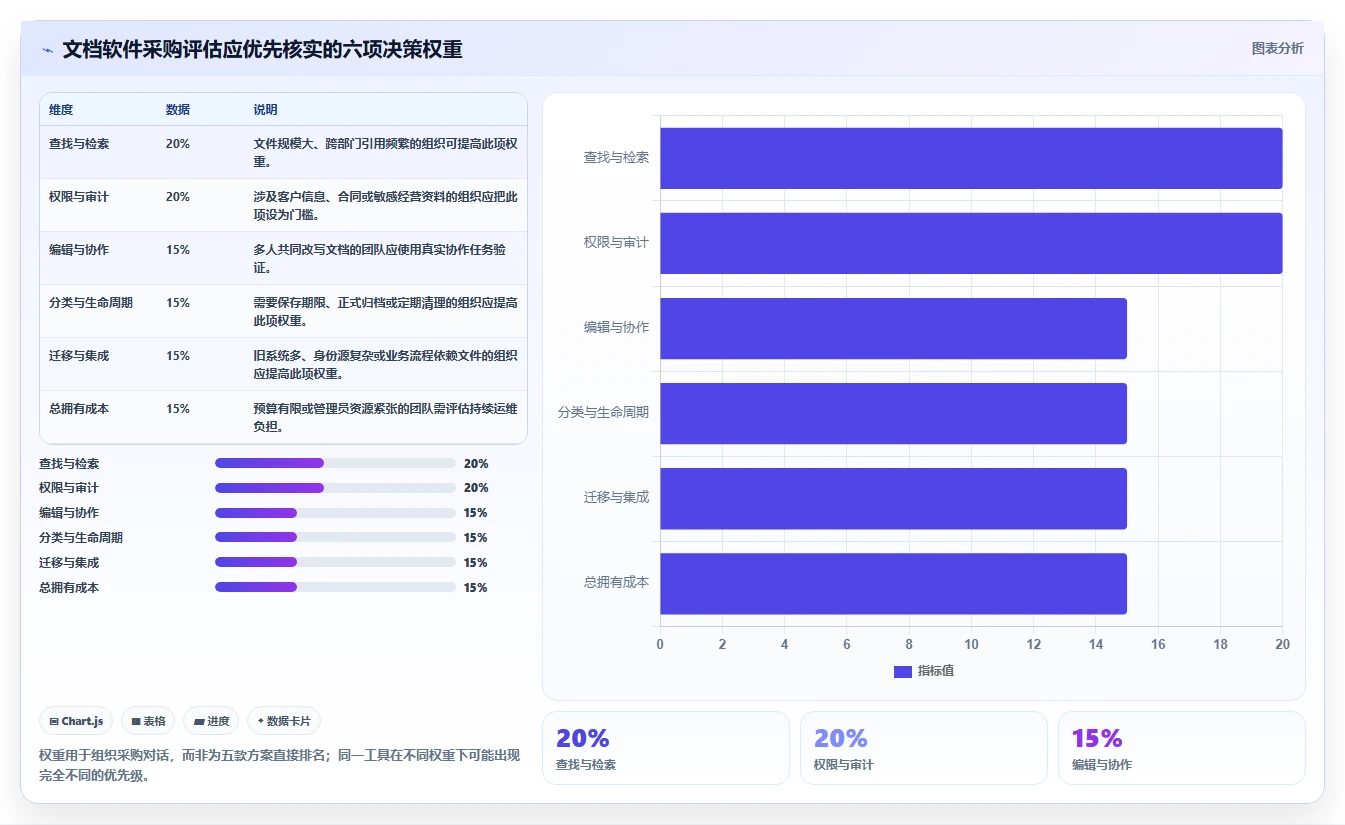Click the 分类与生命周期 progress bar
Screen dimensions: 1345x825
point(335,538)
